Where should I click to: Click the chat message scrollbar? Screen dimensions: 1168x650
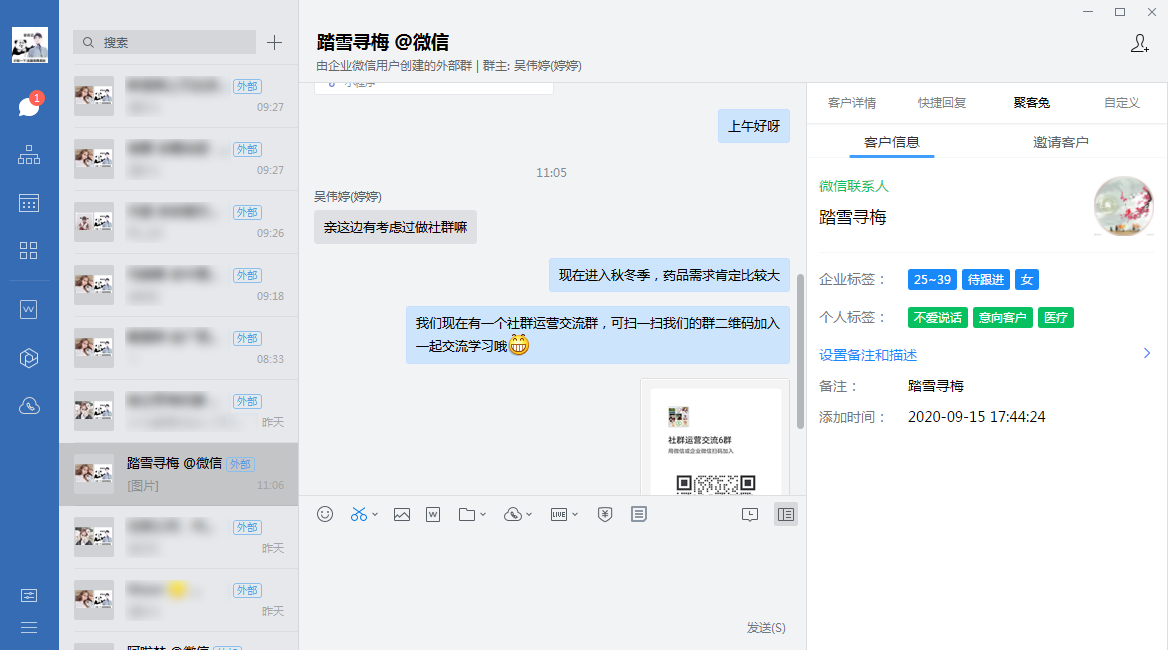[800, 351]
